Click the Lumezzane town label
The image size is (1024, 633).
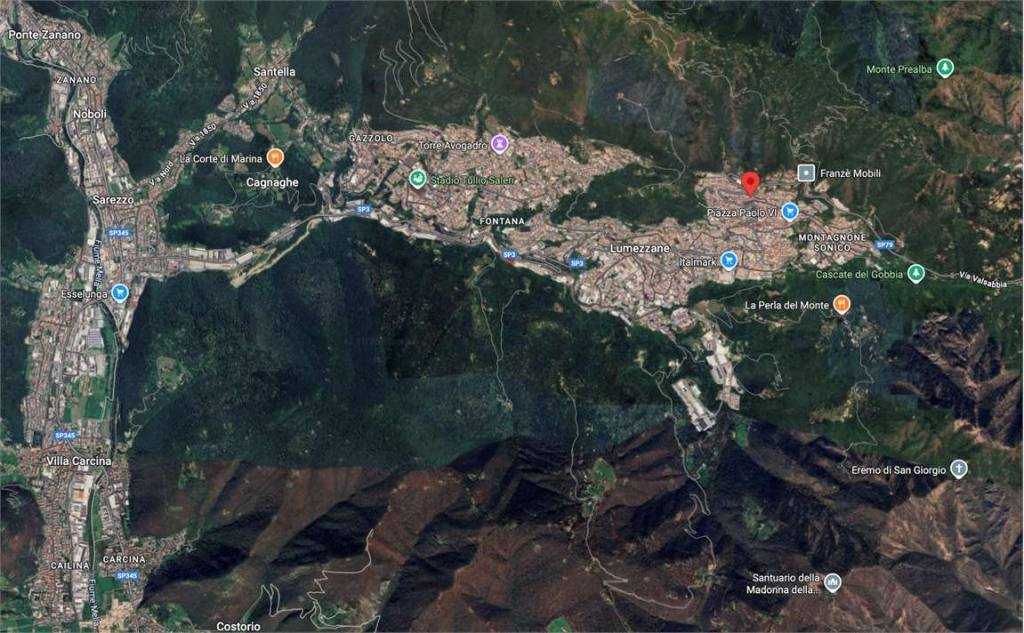click(x=640, y=246)
